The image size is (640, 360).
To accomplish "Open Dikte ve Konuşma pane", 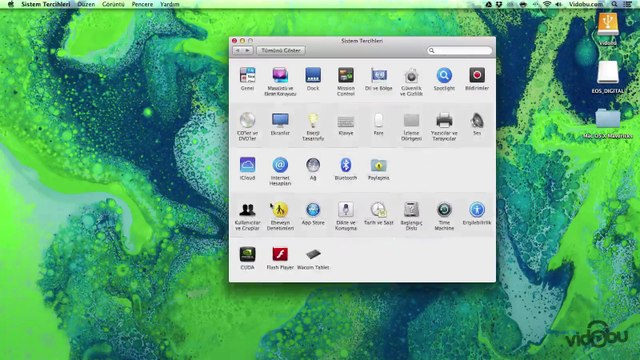I will click(x=346, y=210).
